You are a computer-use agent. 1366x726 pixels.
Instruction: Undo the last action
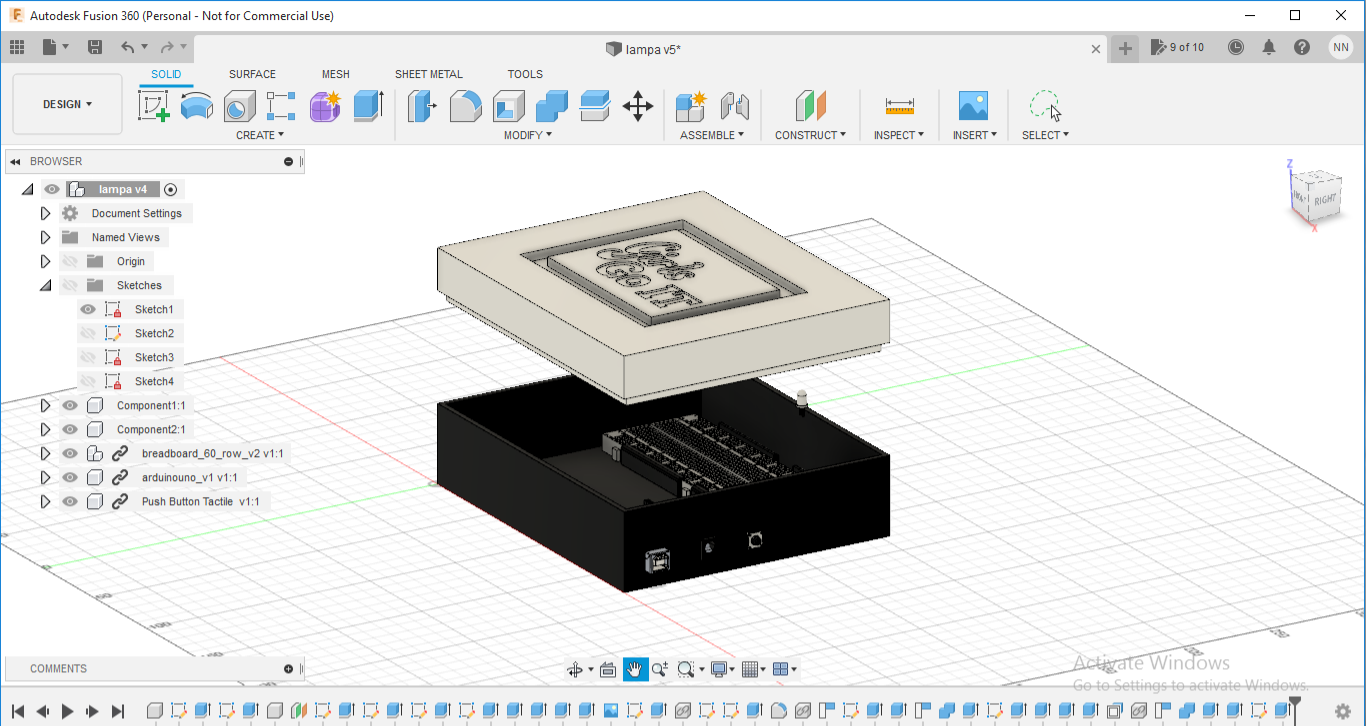click(x=127, y=47)
